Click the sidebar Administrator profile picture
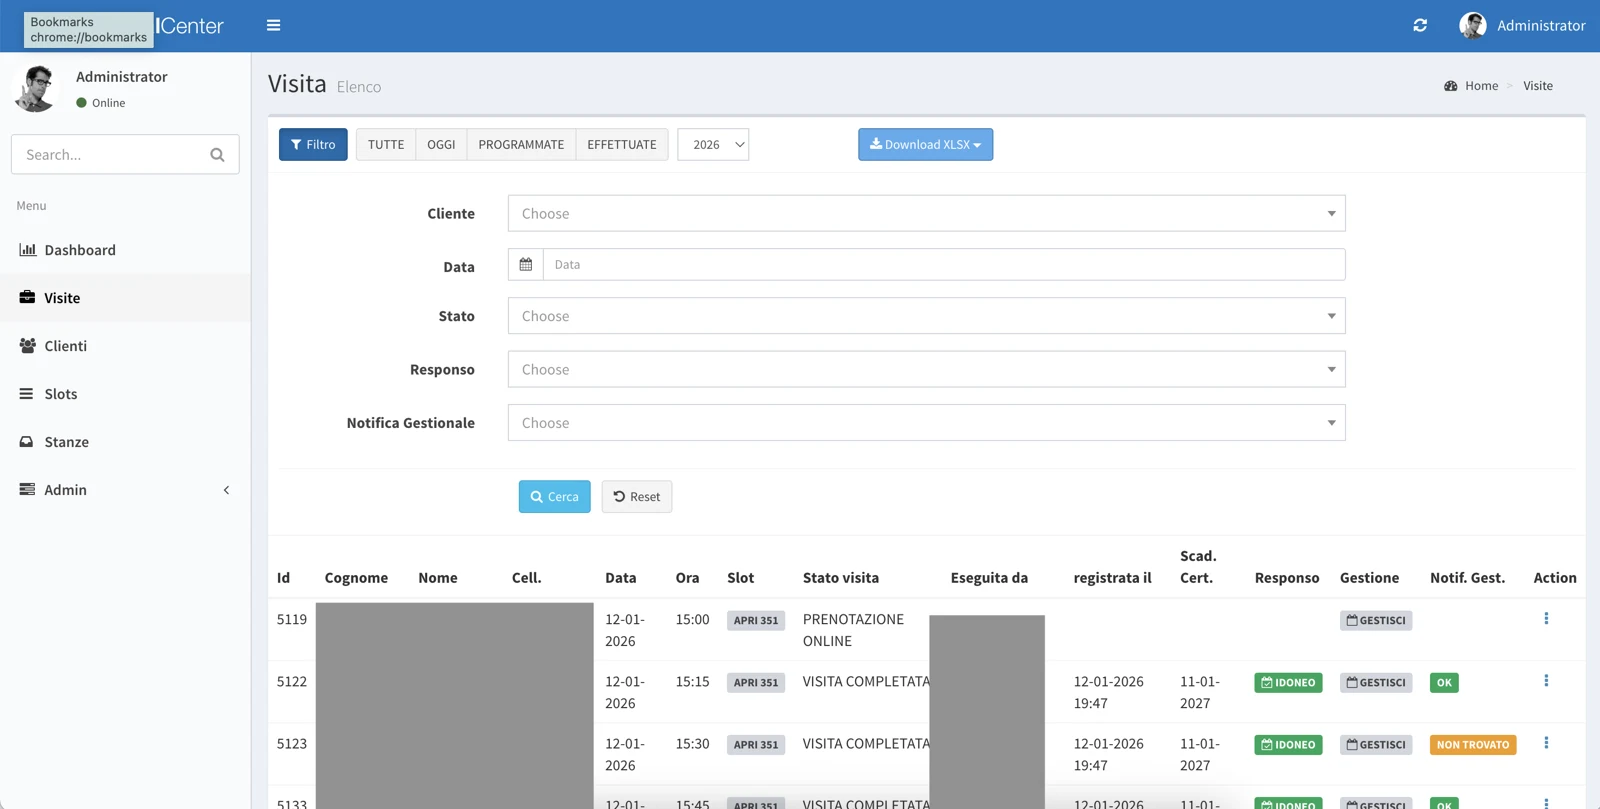 (x=37, y=88)
